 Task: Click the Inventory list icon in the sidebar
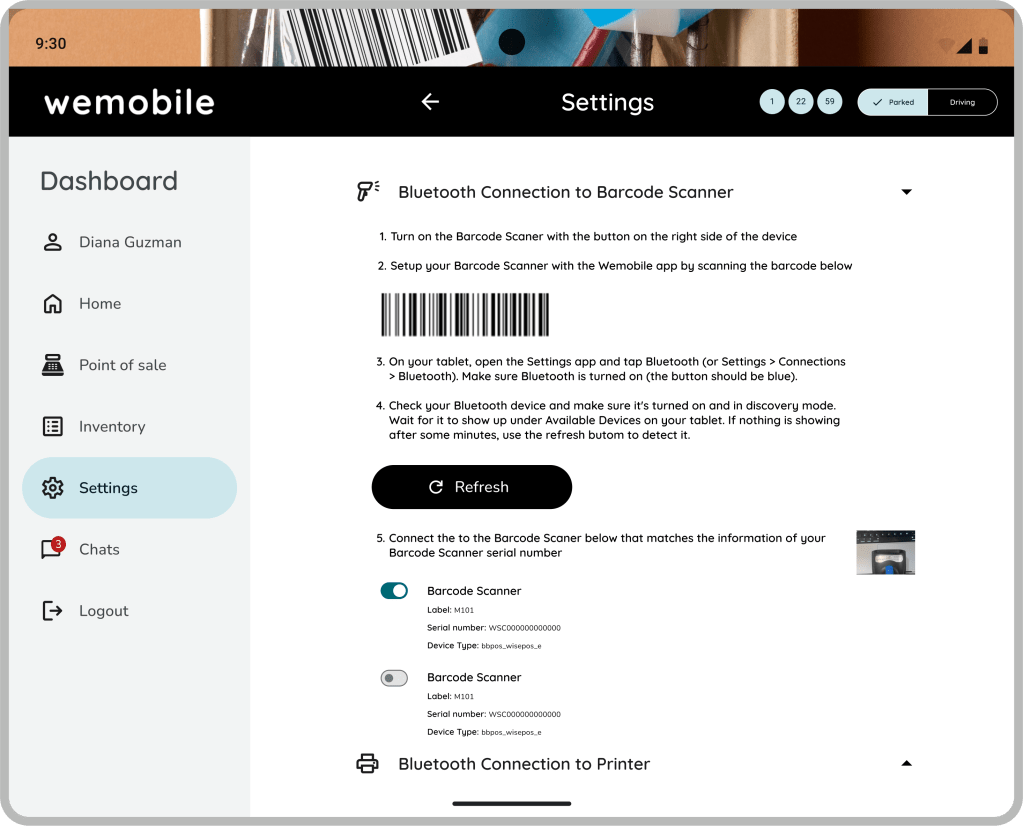click(52, 427)
